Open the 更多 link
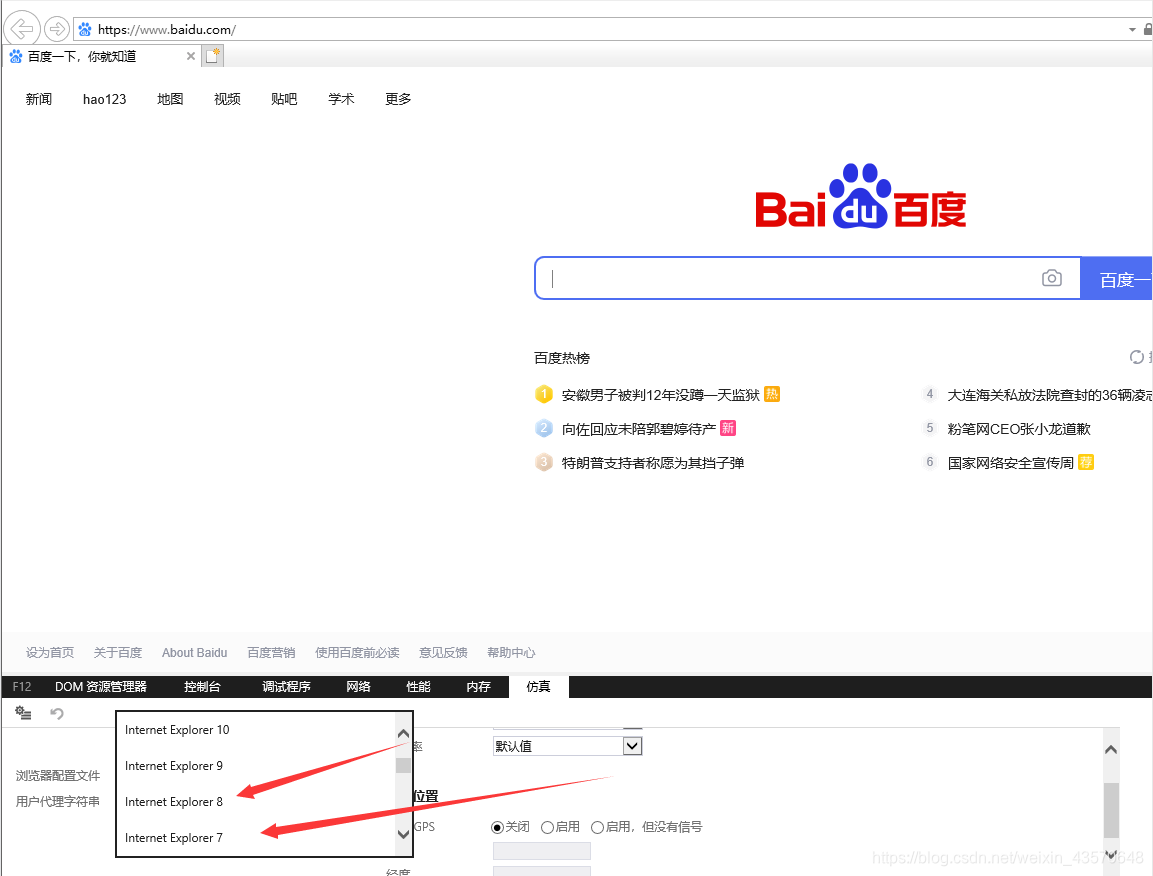The image size is (1153, 876). click(398, 99)
